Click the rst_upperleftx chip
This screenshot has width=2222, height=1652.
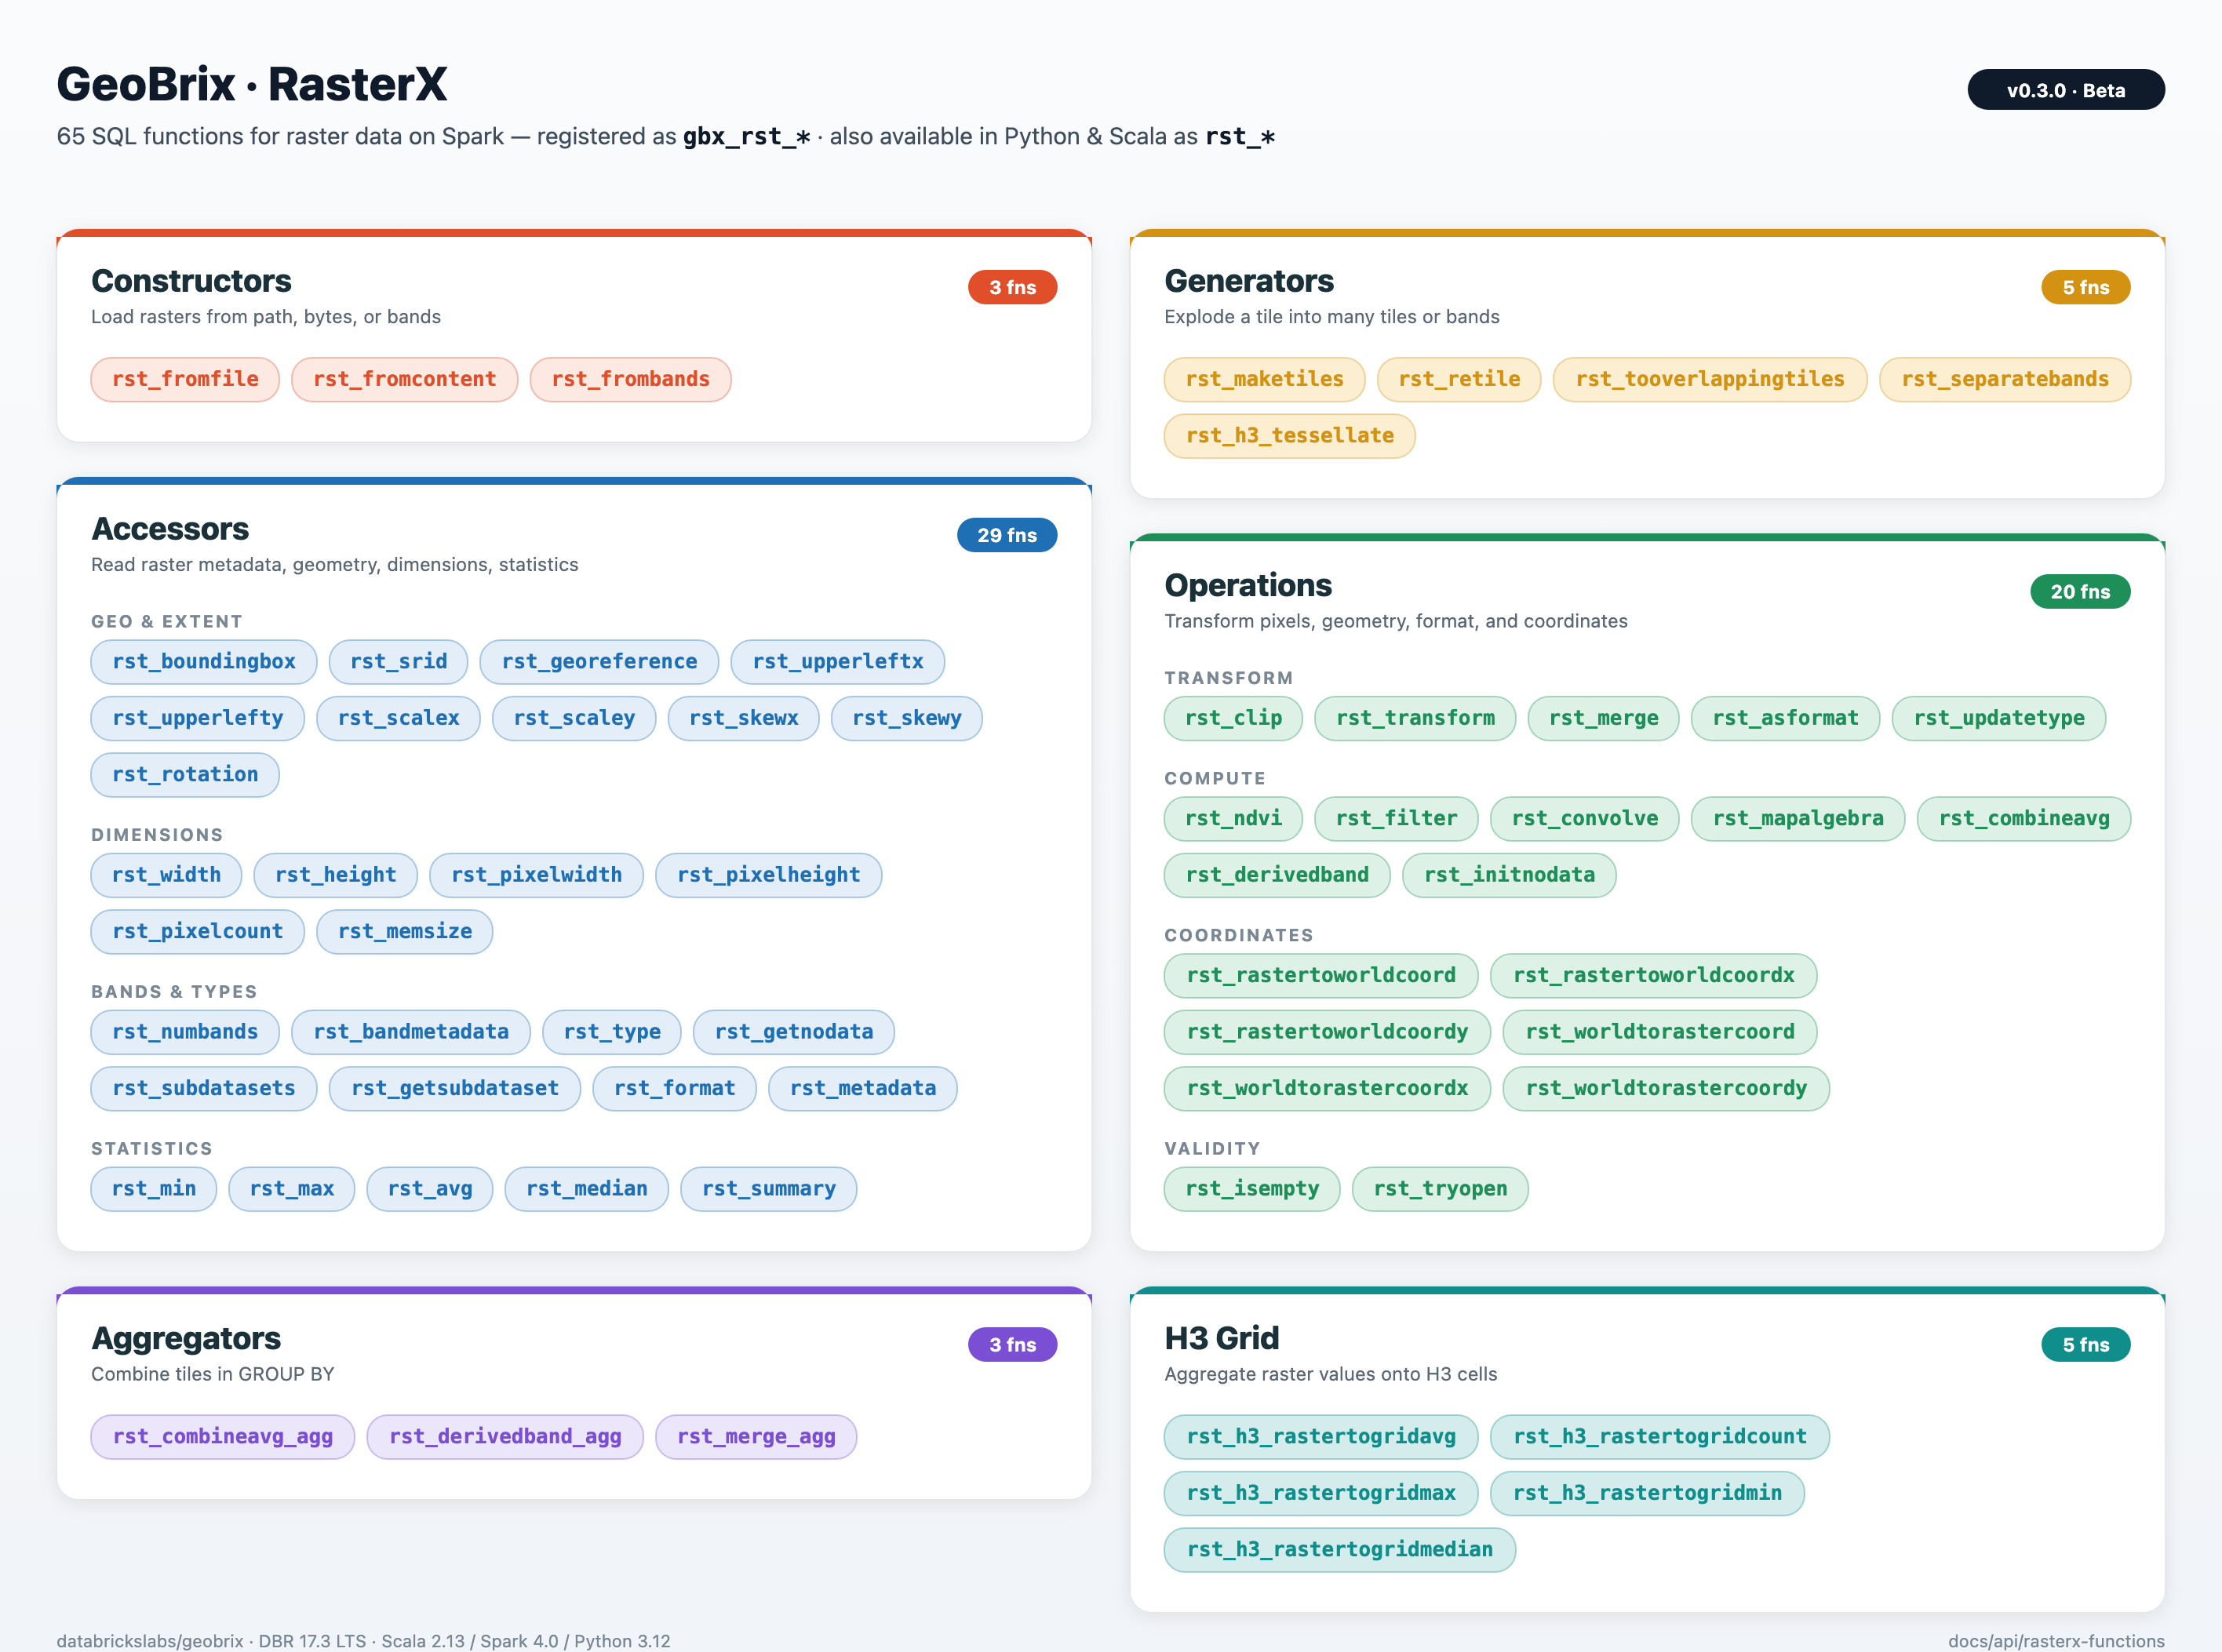tap(838, 662)
